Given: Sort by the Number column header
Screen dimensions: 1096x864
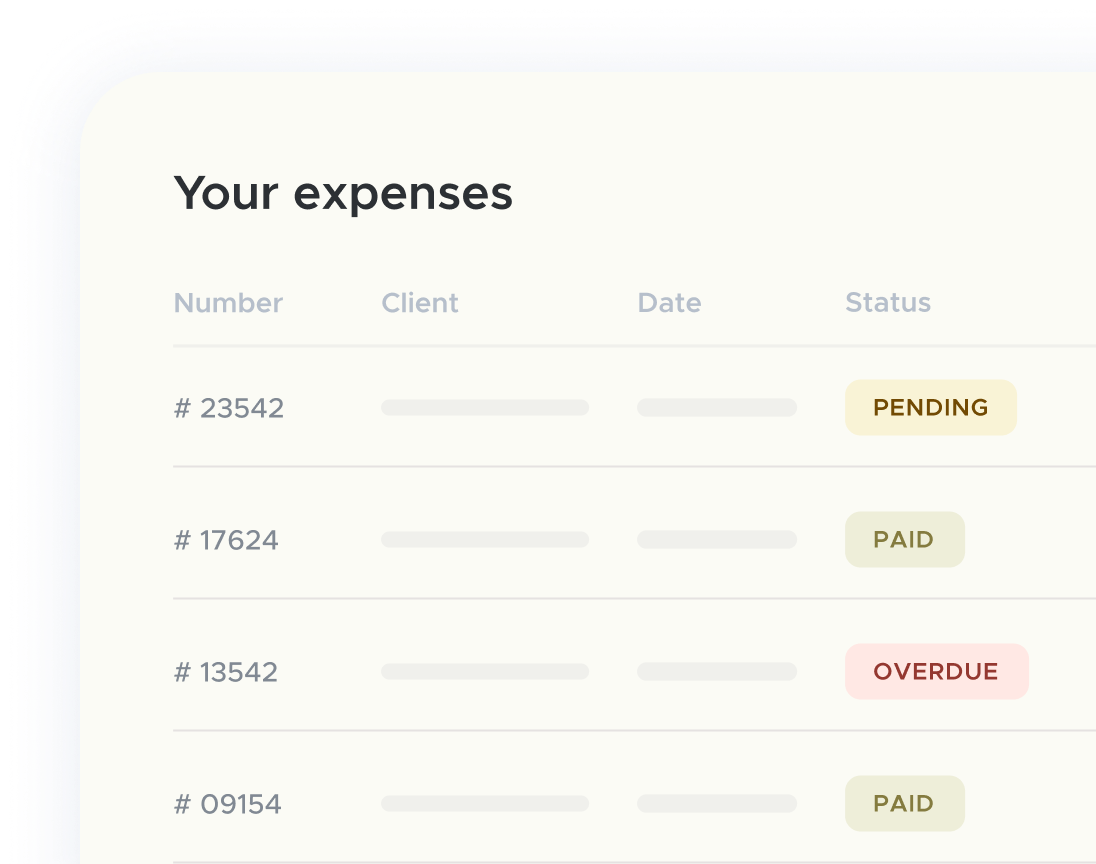Looking at the screenshot, I should [x=228, y=303].
